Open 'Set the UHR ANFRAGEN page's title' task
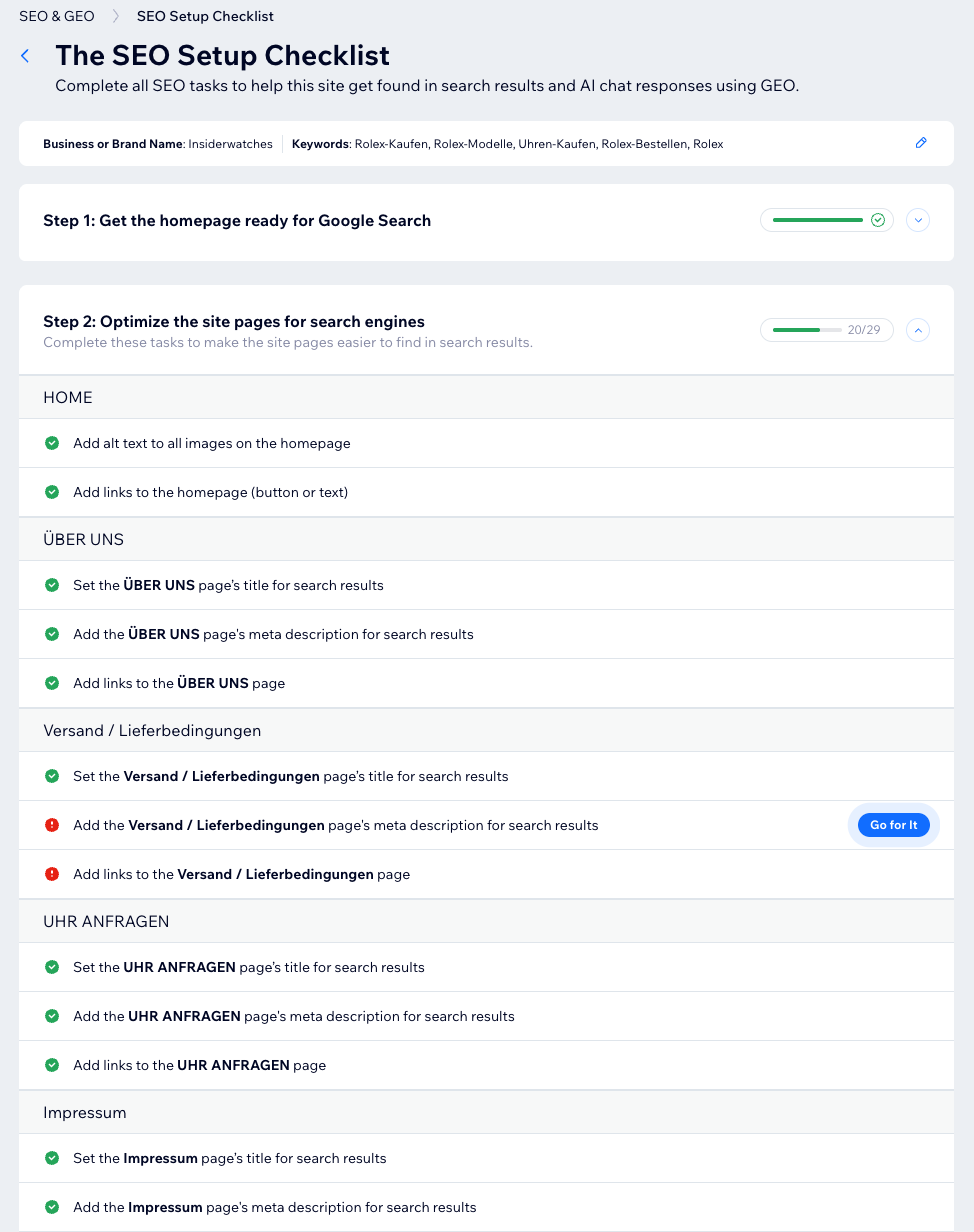The height and width of the screenshot is (1232, 974). point(249,967)
